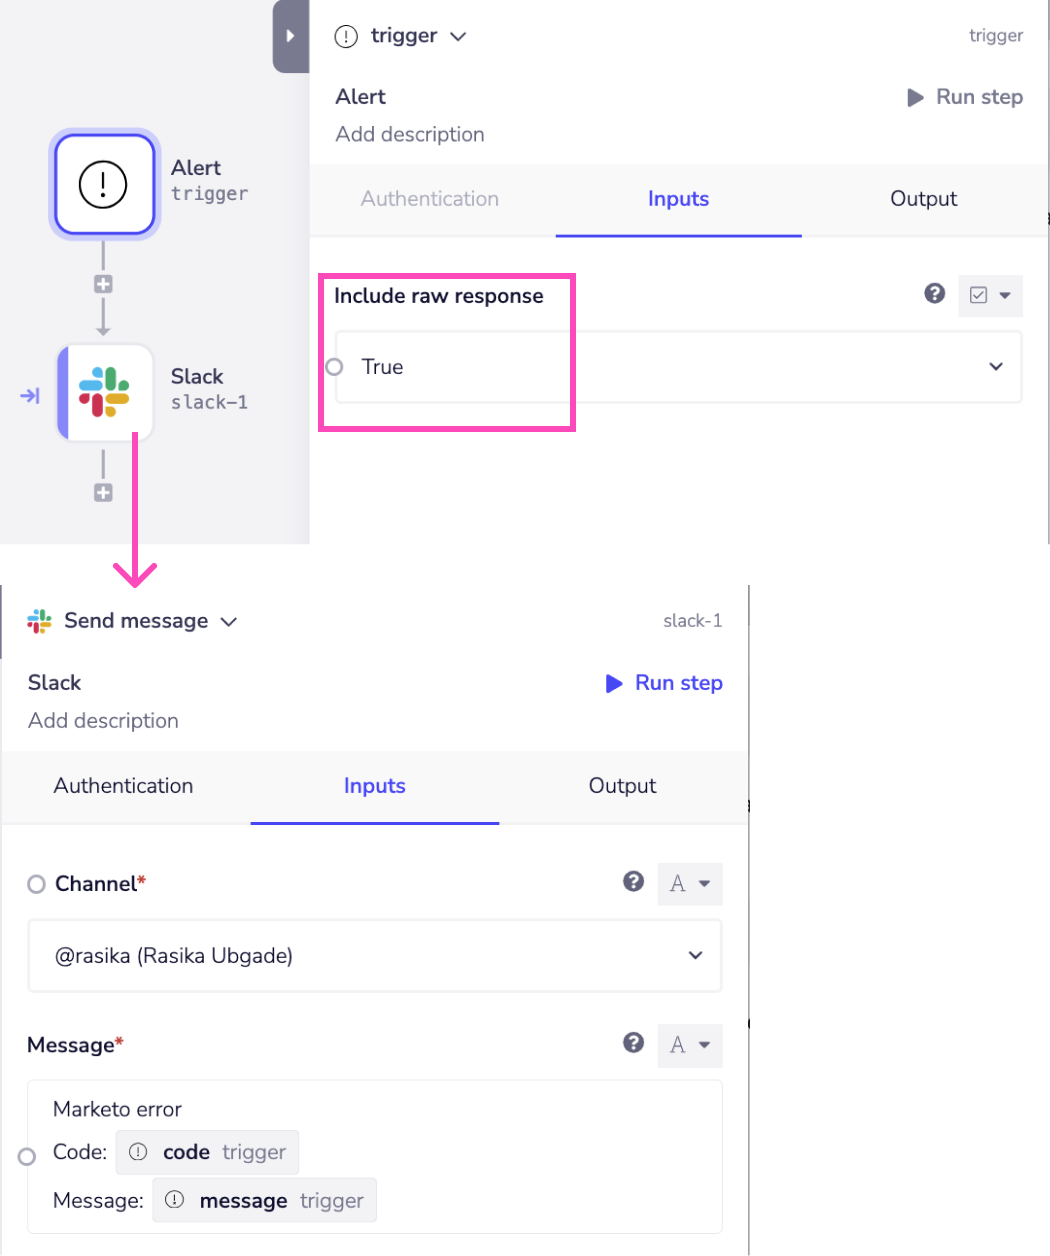The height and width of the screenshot is (1256, 1050).
Task: Open help icon beside Include raw response
Action: coord(934,293)
